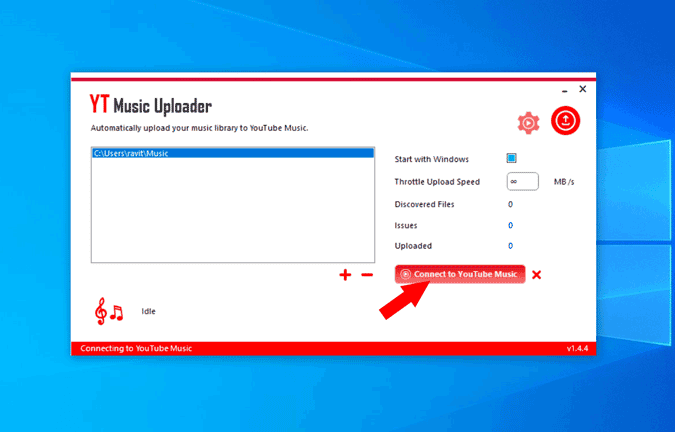The height and width of the screenshot is (432, 675).
Task: Open the Issues count value
Action: (x=510, y=225)
